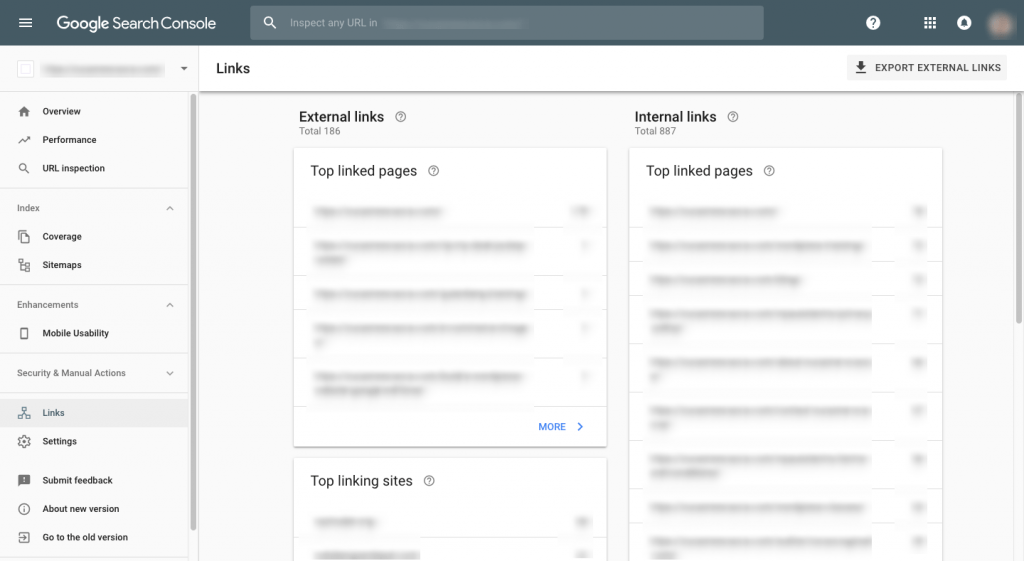The image size is (1024, 561).
Task: Click the search magnifier icon in URL bar
Action: (x=270, y=23)
